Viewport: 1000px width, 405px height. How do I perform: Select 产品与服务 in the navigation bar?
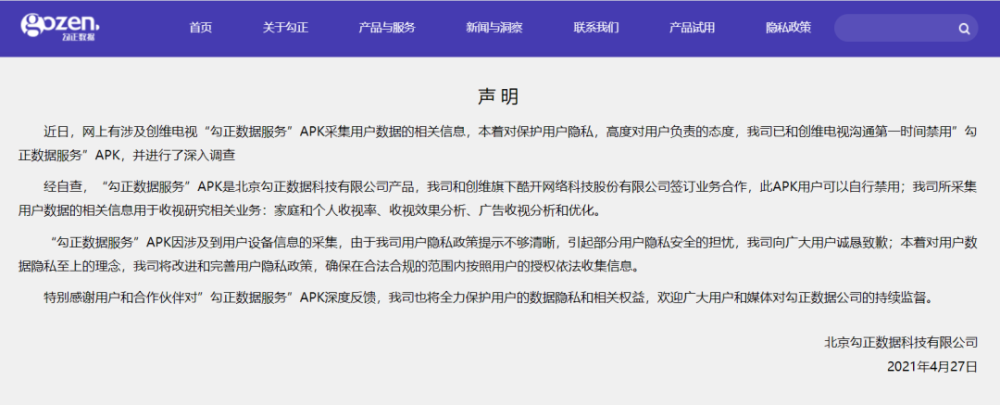coord(386,27)
